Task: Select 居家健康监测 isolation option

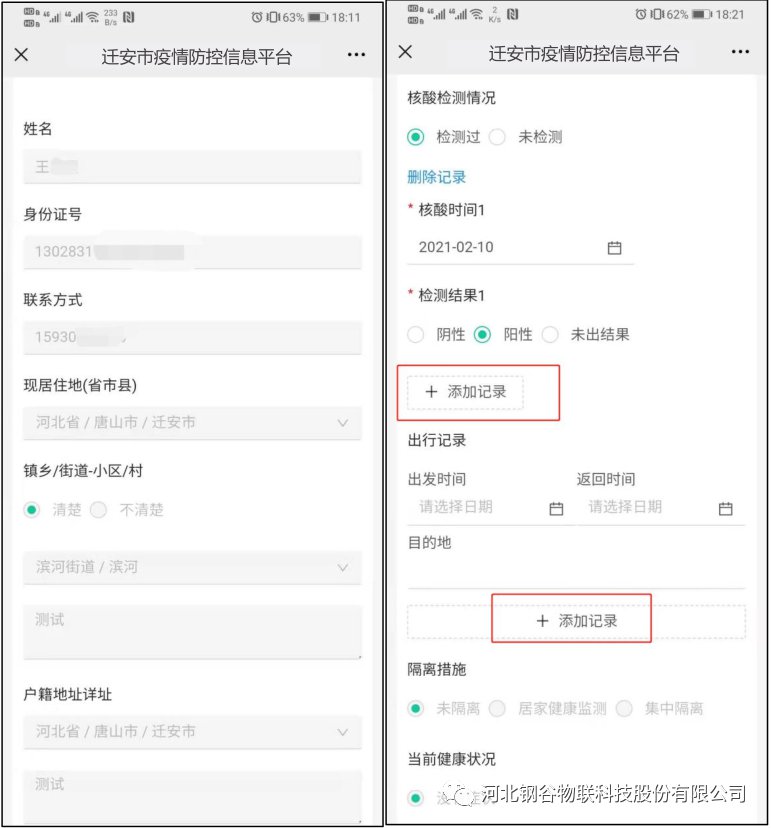Action: (x=497, y=708)
